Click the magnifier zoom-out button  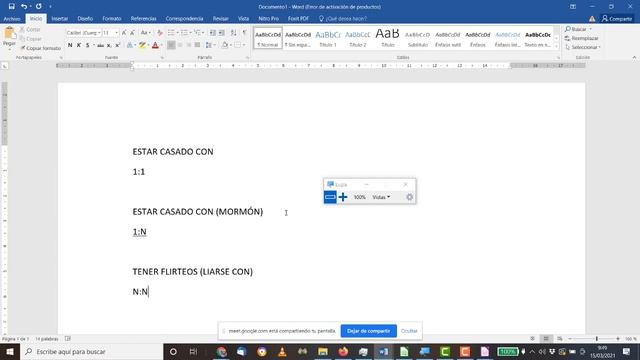point(330,197)
